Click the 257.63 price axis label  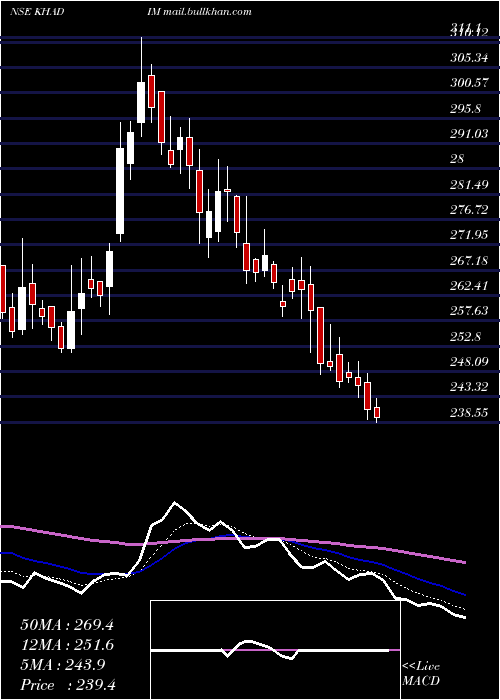point(469,311)
